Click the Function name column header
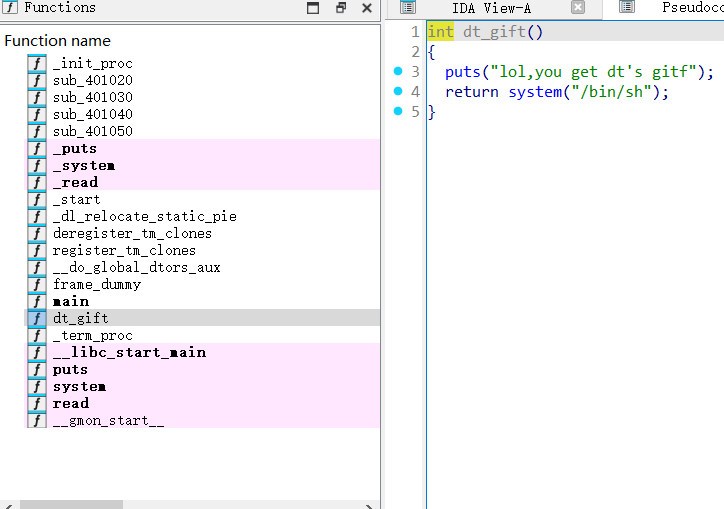This screenshot has height=509, width=724. (x=58, y=41)
